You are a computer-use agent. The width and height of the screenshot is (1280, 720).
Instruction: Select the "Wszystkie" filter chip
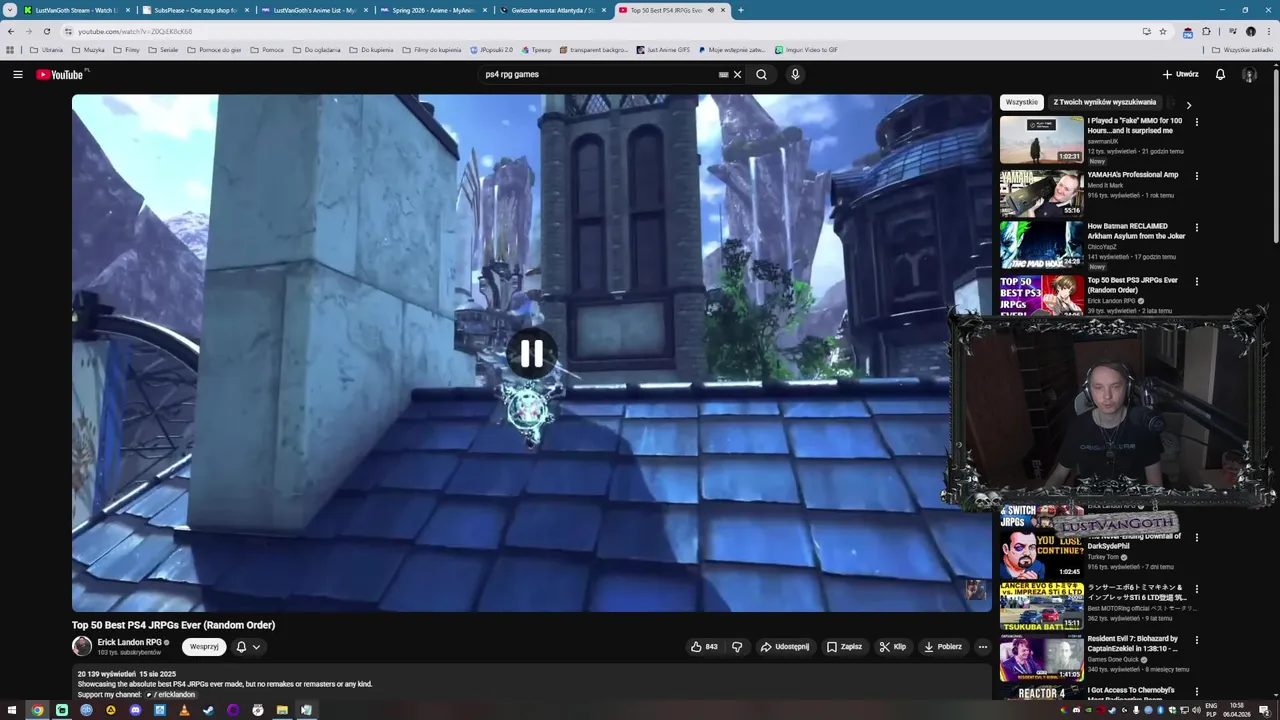(x=1022, y=102)
